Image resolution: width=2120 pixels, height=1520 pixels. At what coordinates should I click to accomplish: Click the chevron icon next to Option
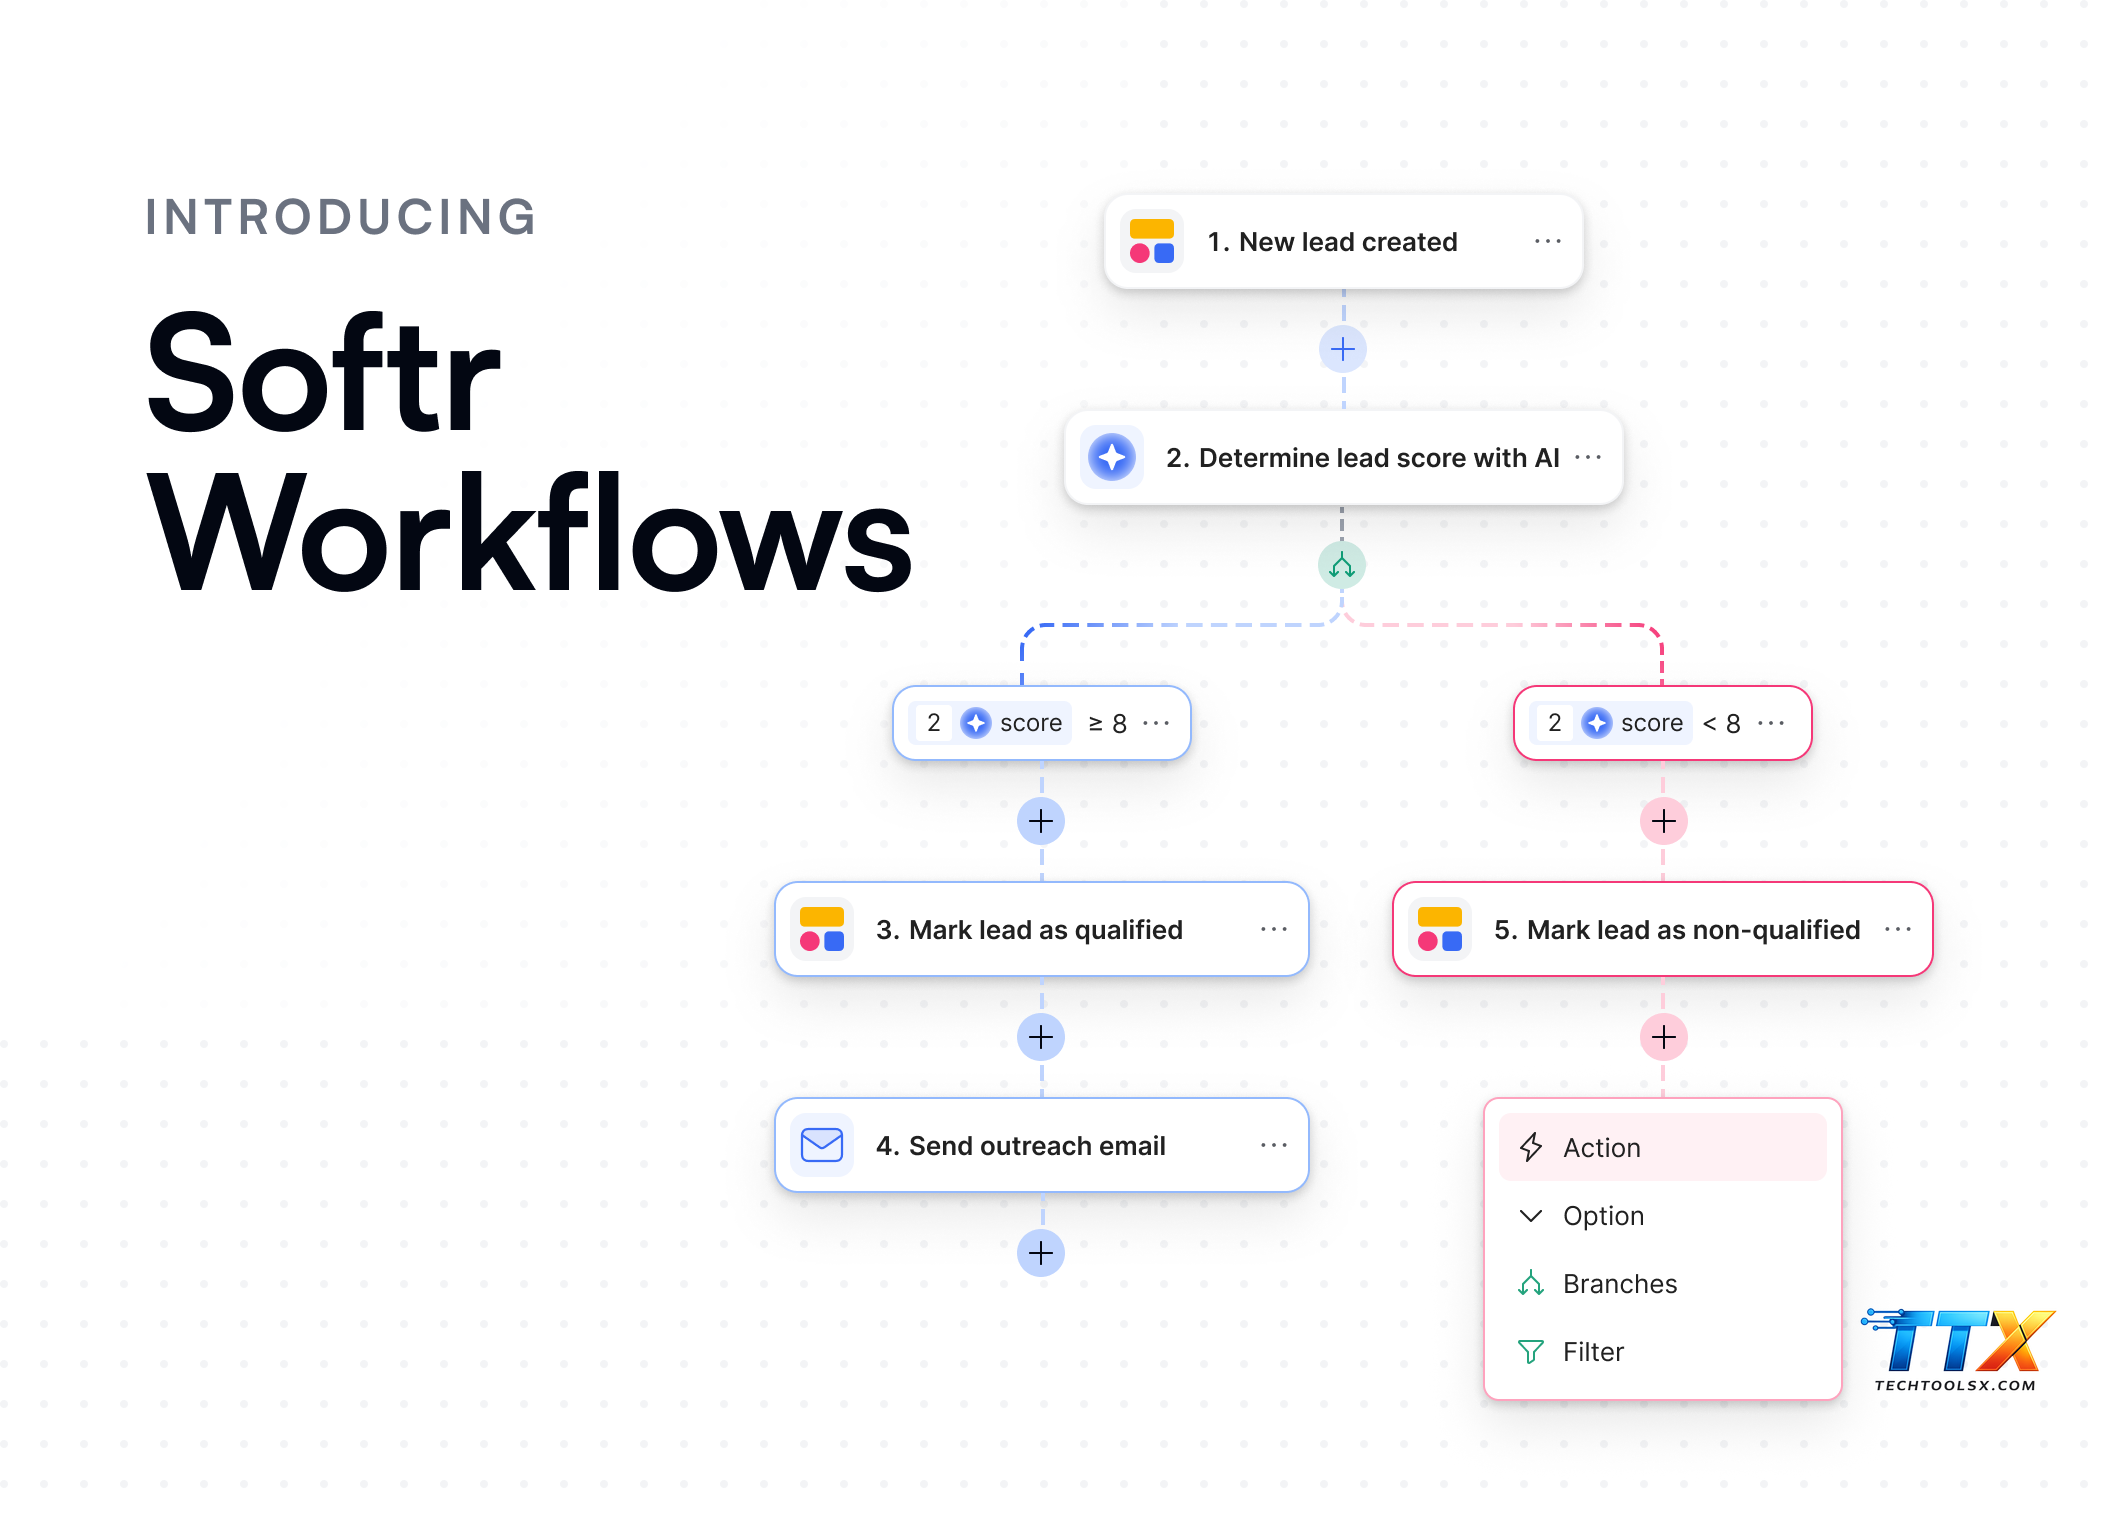[x=1531, y=1215]
